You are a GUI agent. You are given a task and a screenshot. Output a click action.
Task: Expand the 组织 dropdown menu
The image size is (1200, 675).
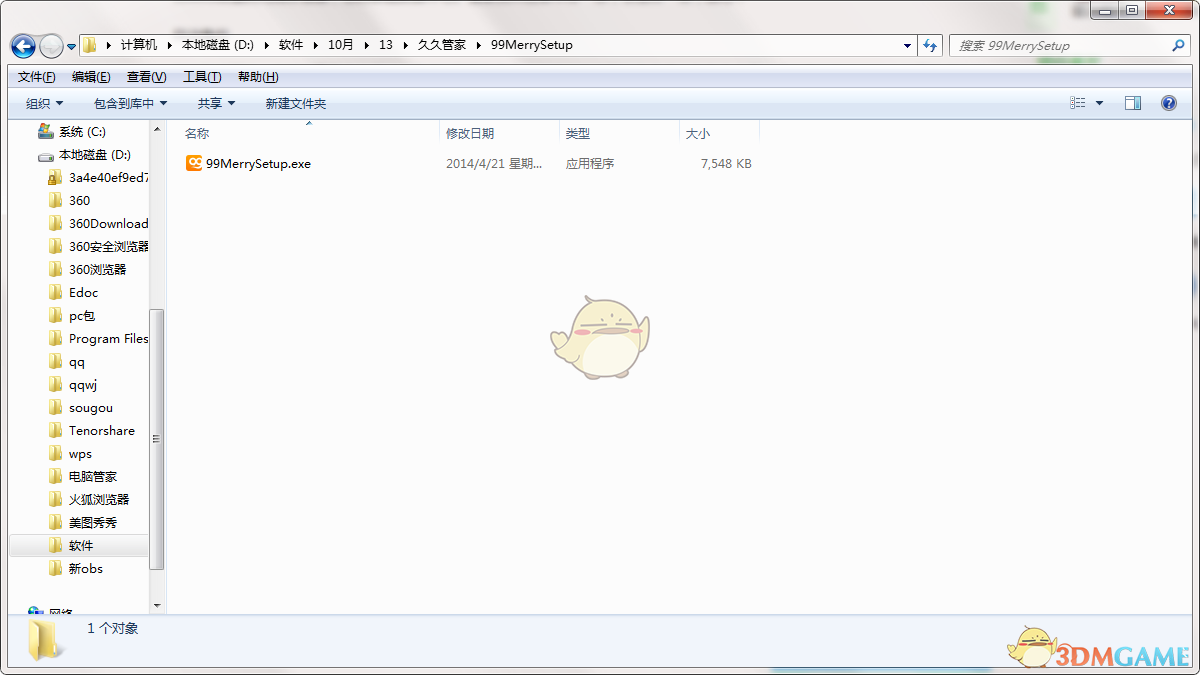[x=44, y=103]
